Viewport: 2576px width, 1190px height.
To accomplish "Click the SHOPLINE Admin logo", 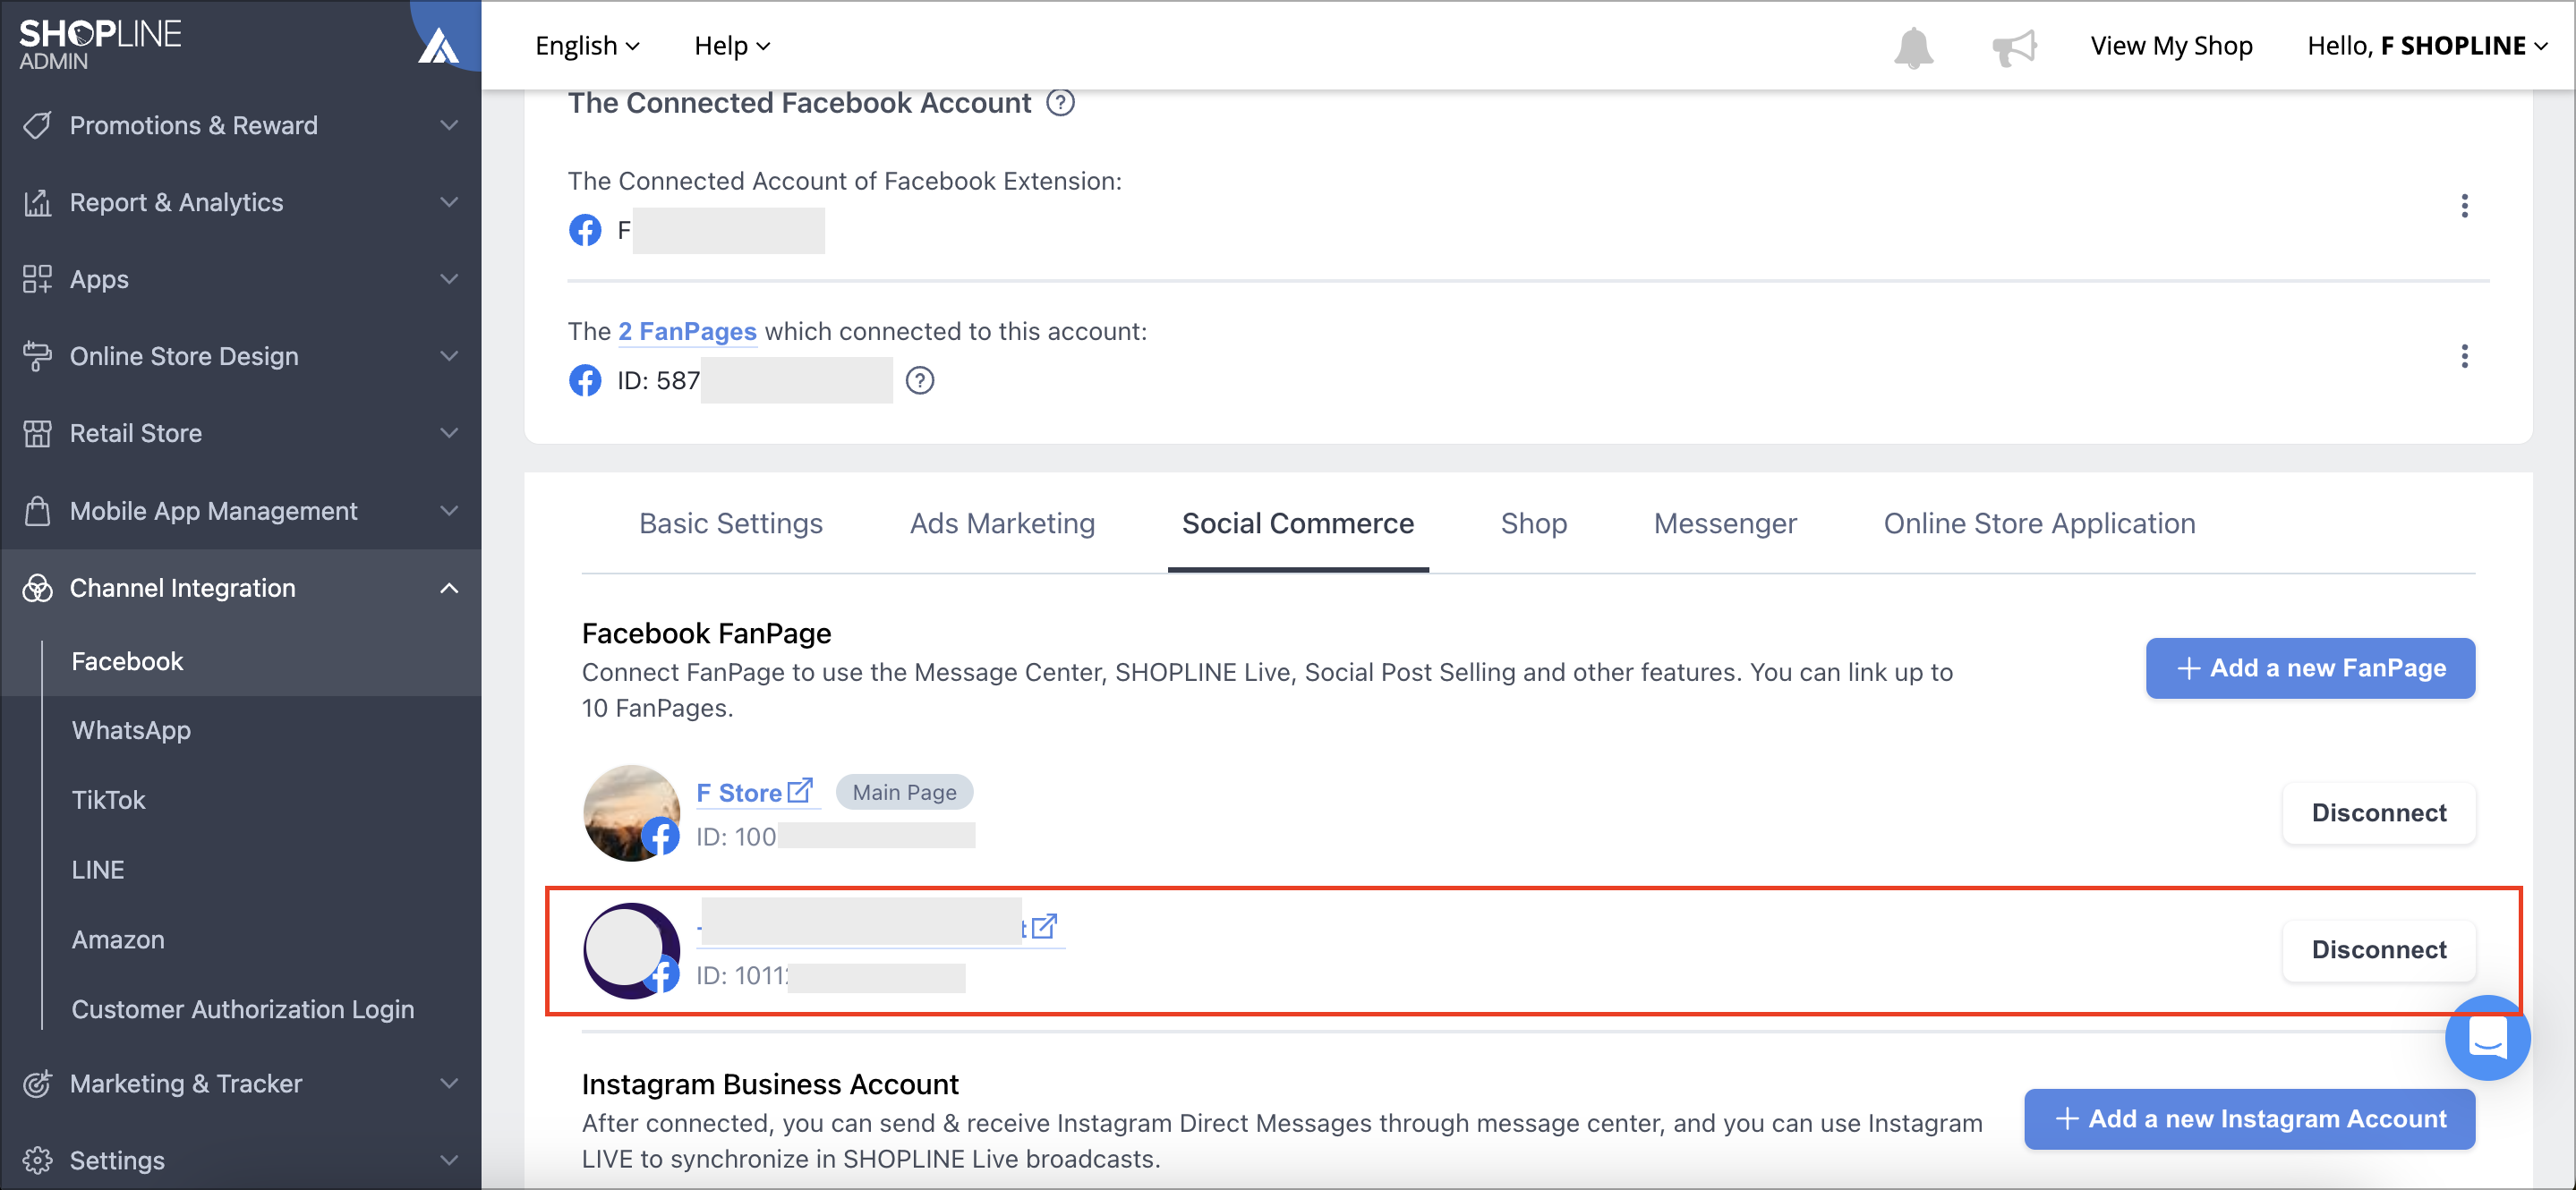I will pyautogui.click(x=100, y=45).
